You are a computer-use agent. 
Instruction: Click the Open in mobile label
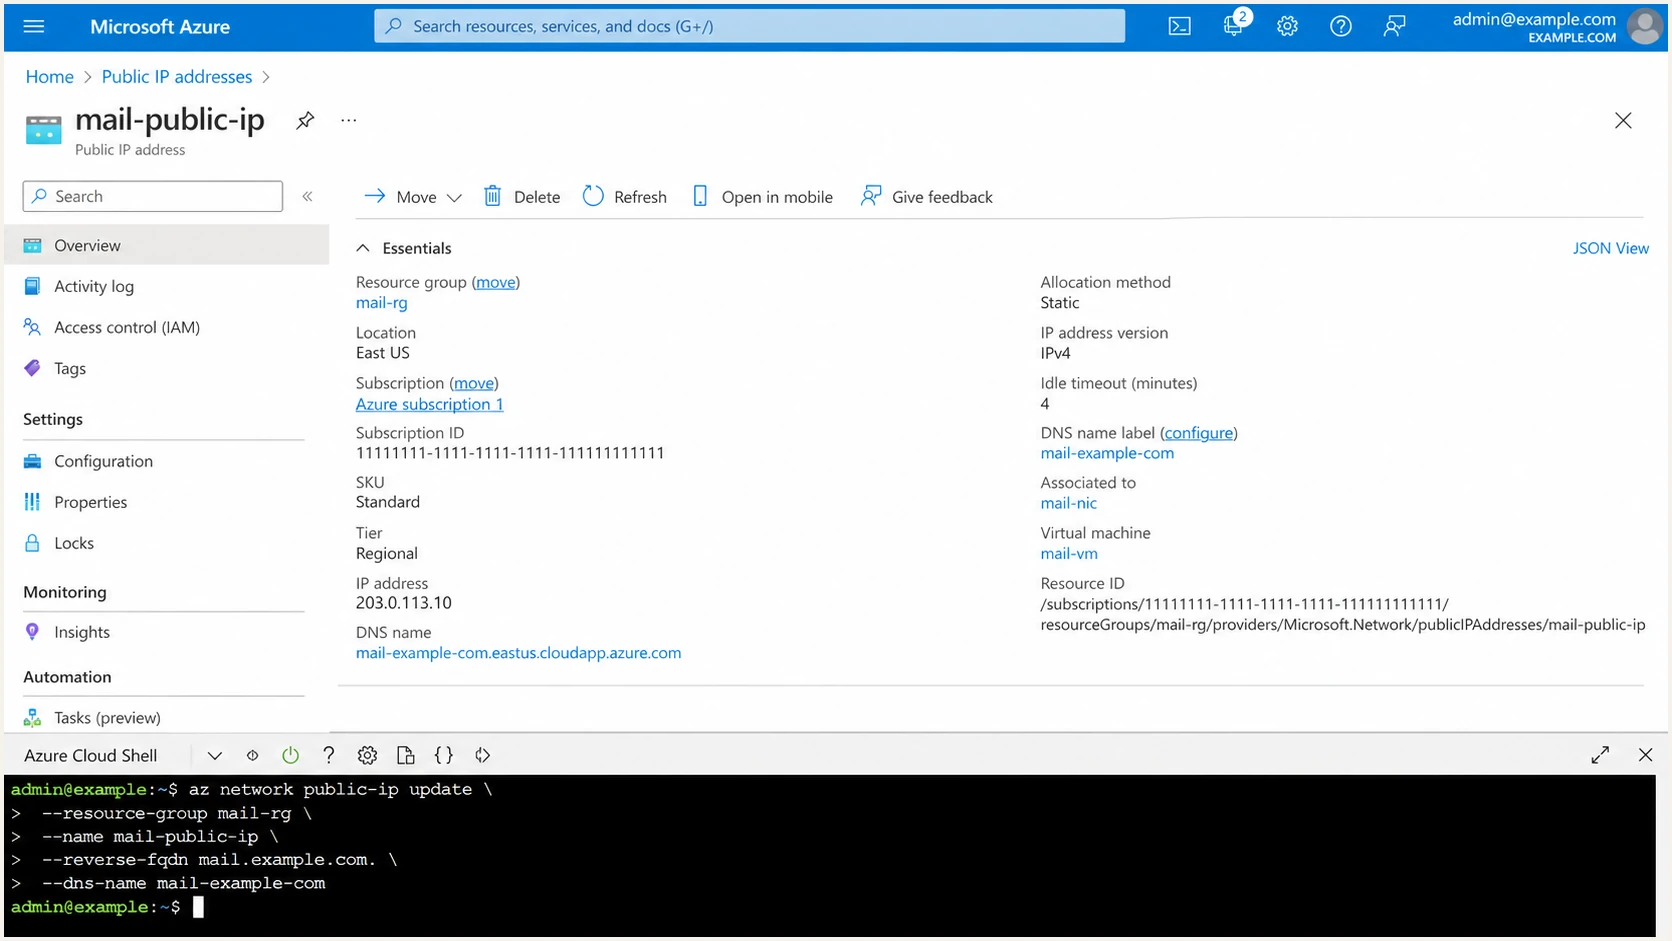(777, 197)
